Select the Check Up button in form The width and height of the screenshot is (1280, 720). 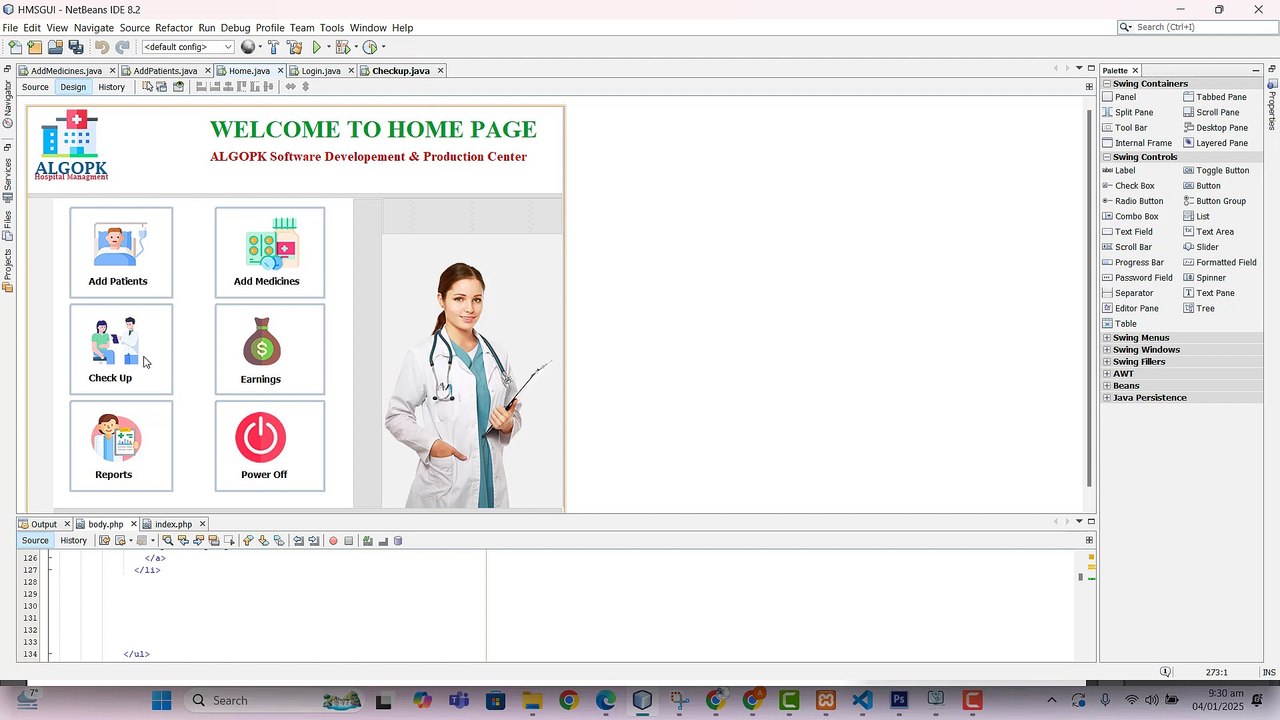pyautogui.click(x=121, y=349)
